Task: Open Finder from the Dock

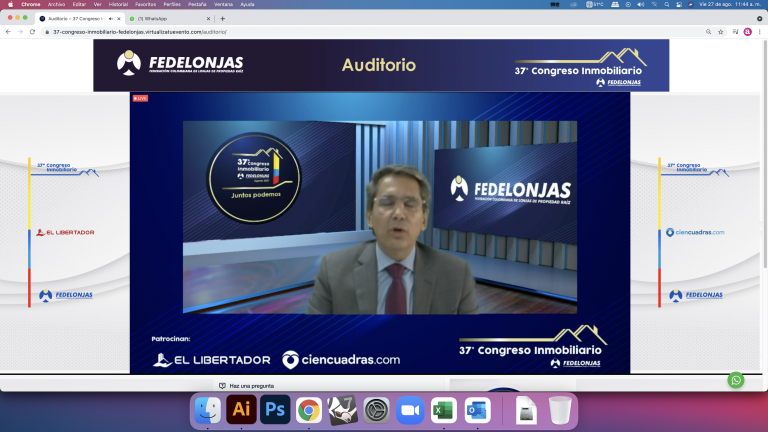Action: click(208, 409)
